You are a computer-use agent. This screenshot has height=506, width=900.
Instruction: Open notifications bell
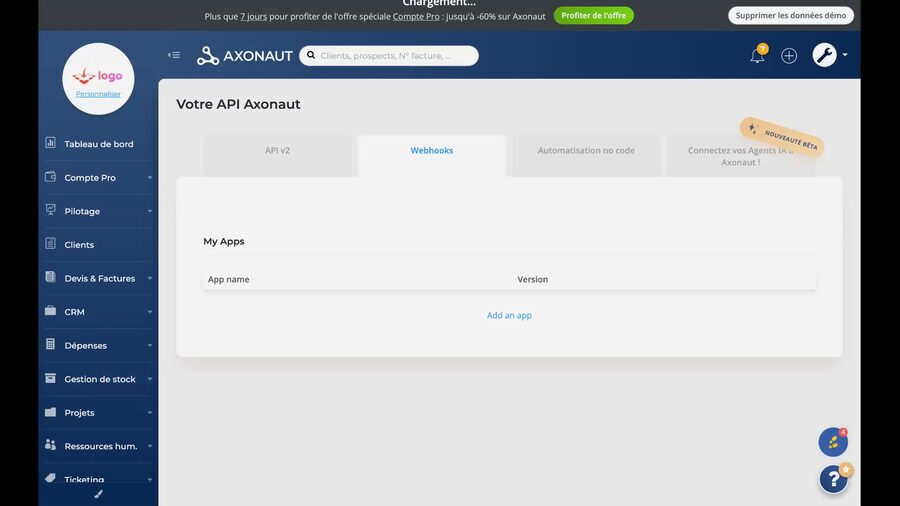coord(757,55)
